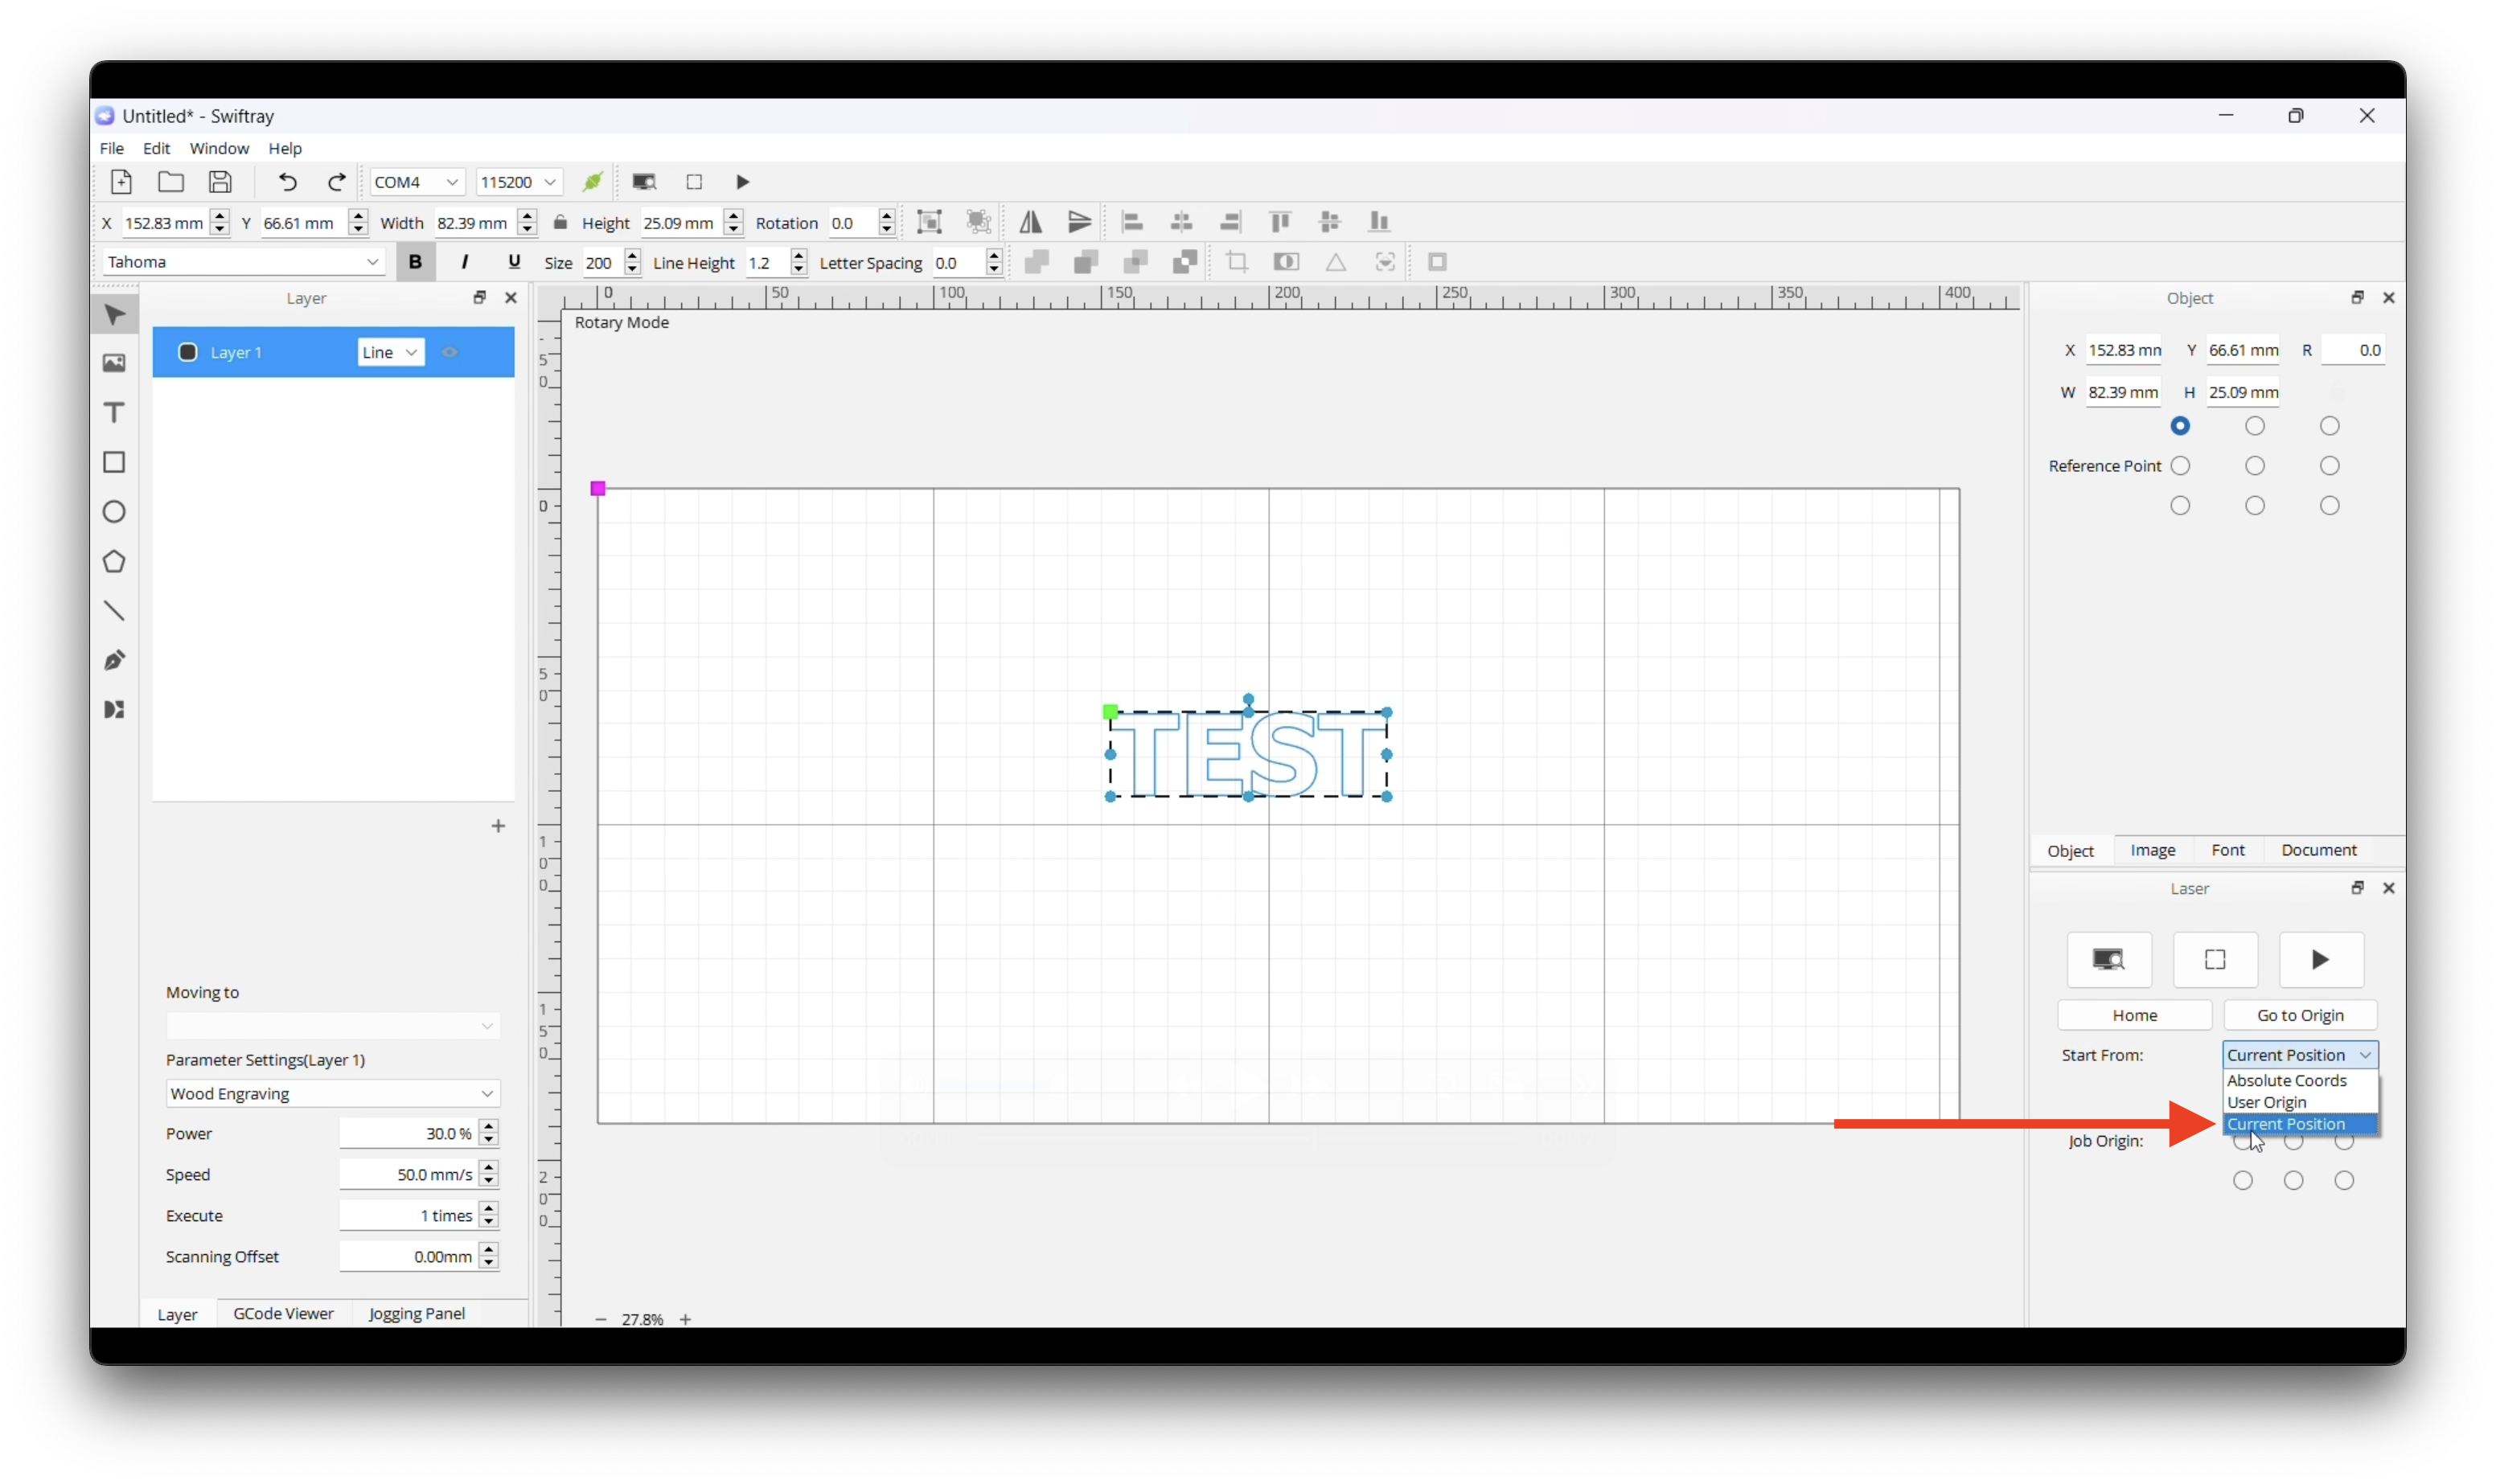Click the font Size 200 field
The width and height of the screenshot is (2496, 1484).
[603, 262]
